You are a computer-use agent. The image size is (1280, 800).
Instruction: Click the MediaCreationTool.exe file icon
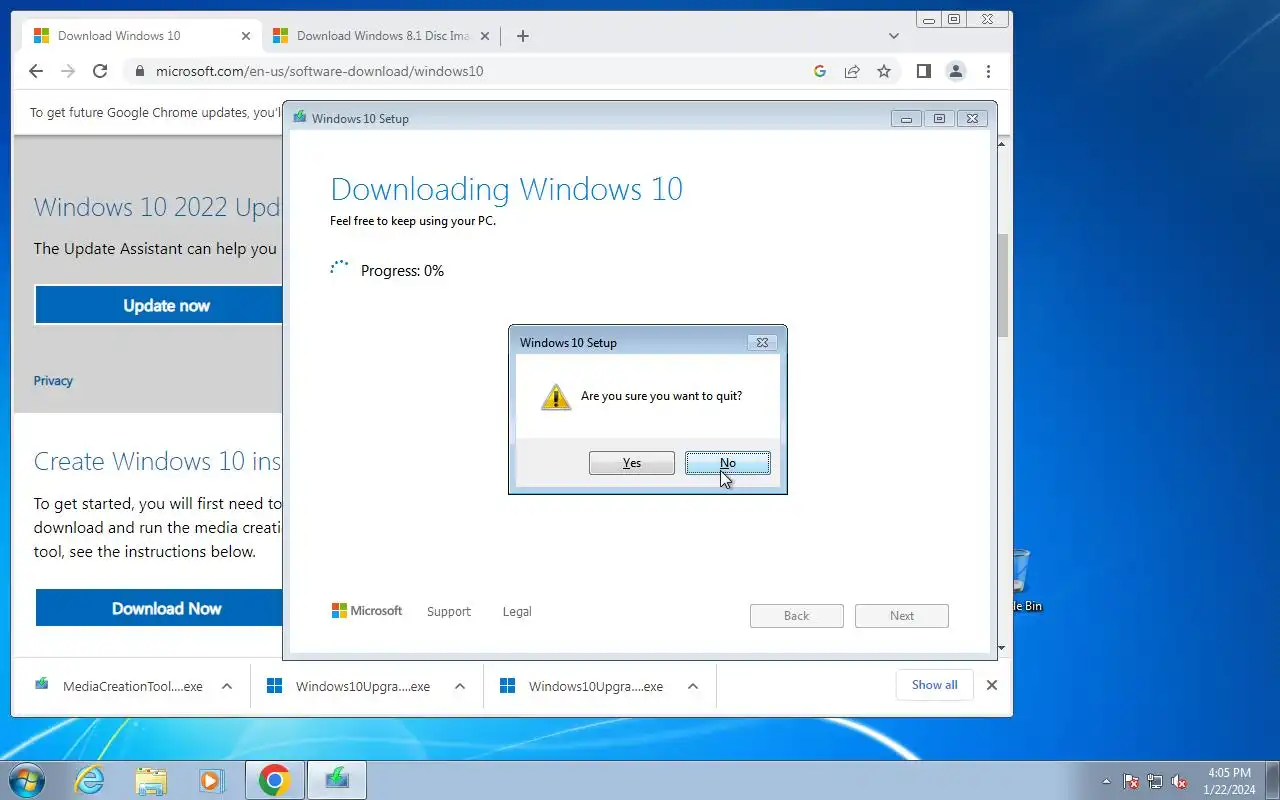click(x=41, y=685)
